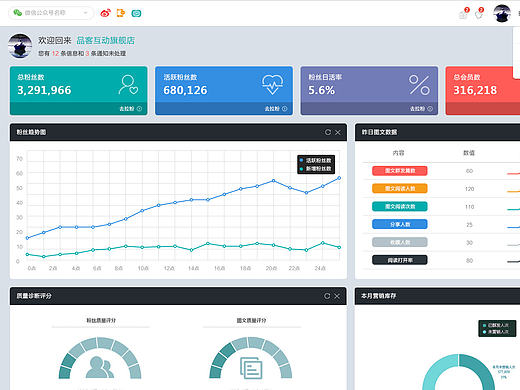
Task: Click the fans quality gauge people icon
Action: tap(99, 367)
